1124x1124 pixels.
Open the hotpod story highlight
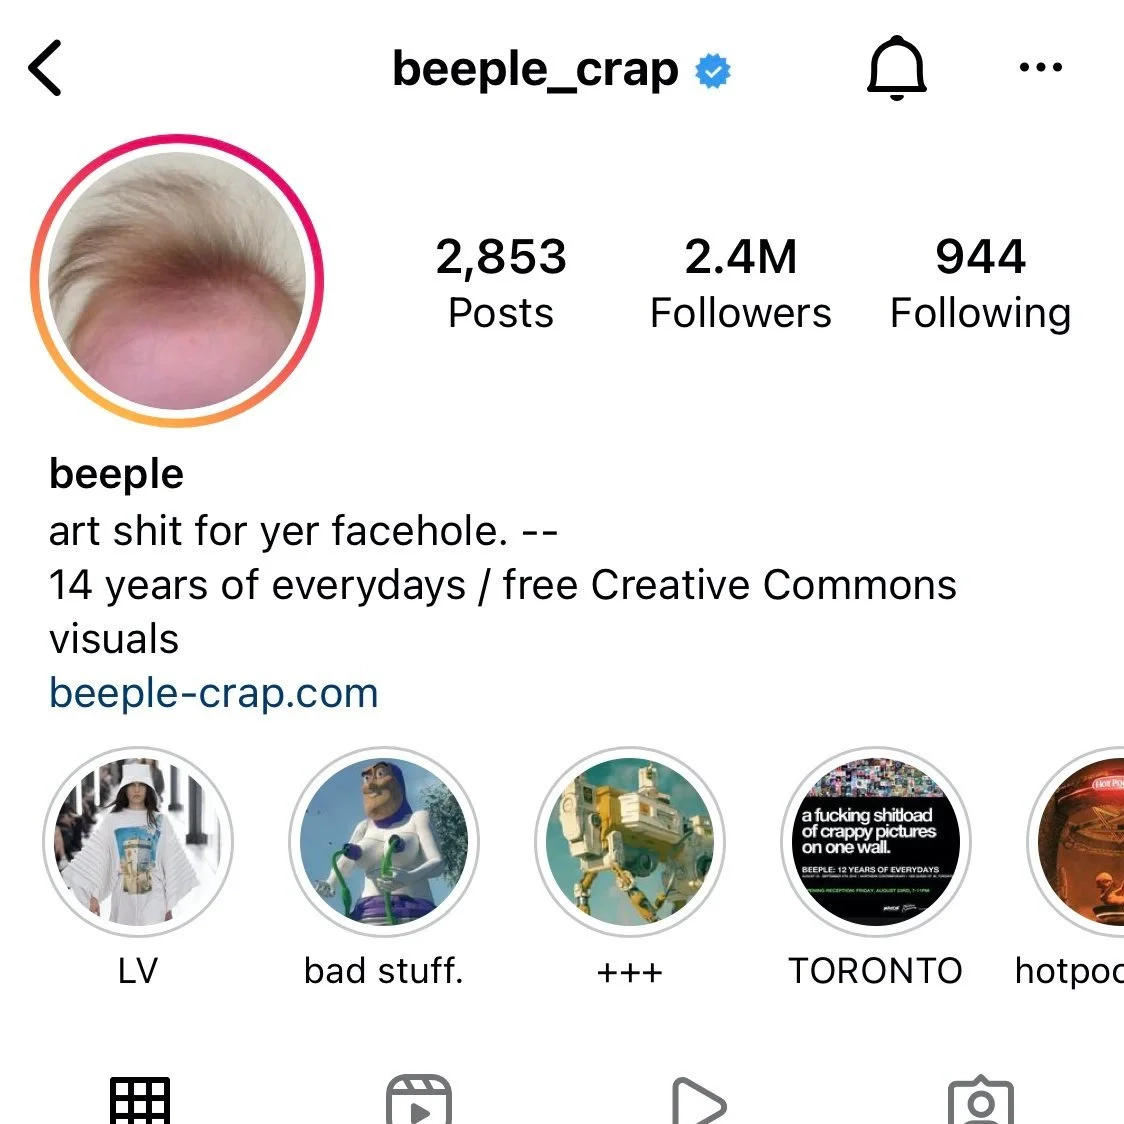pyautogui.click(x=1075, y=842)
